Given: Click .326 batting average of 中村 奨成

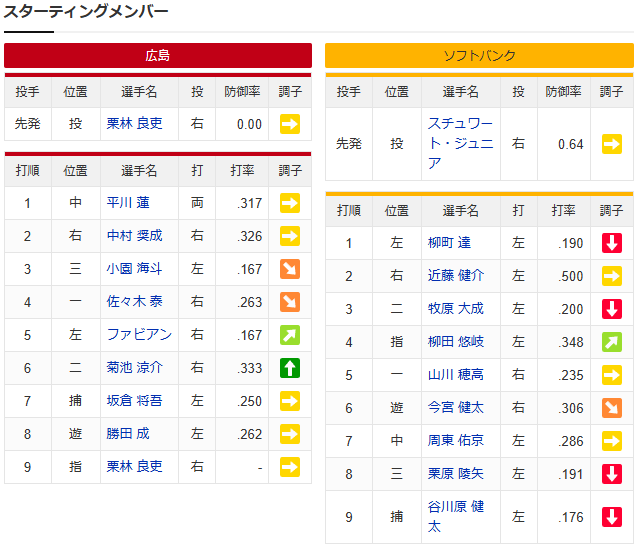Looking at the screenshot, I should 250,236.
